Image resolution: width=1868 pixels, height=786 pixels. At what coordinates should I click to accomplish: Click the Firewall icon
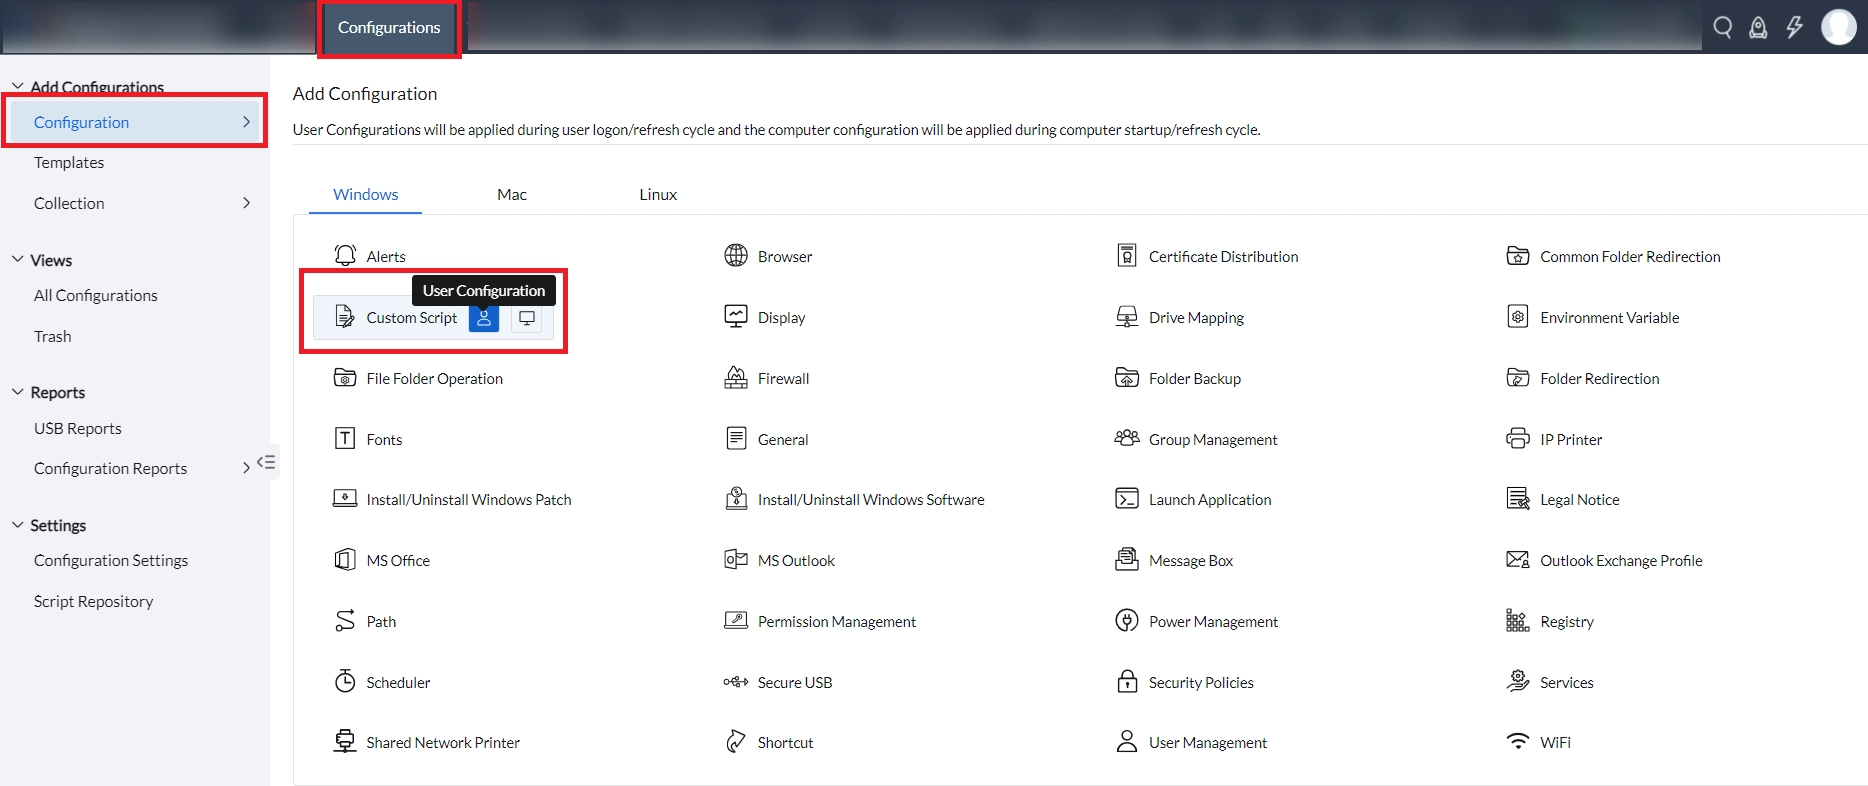point(736,378)
